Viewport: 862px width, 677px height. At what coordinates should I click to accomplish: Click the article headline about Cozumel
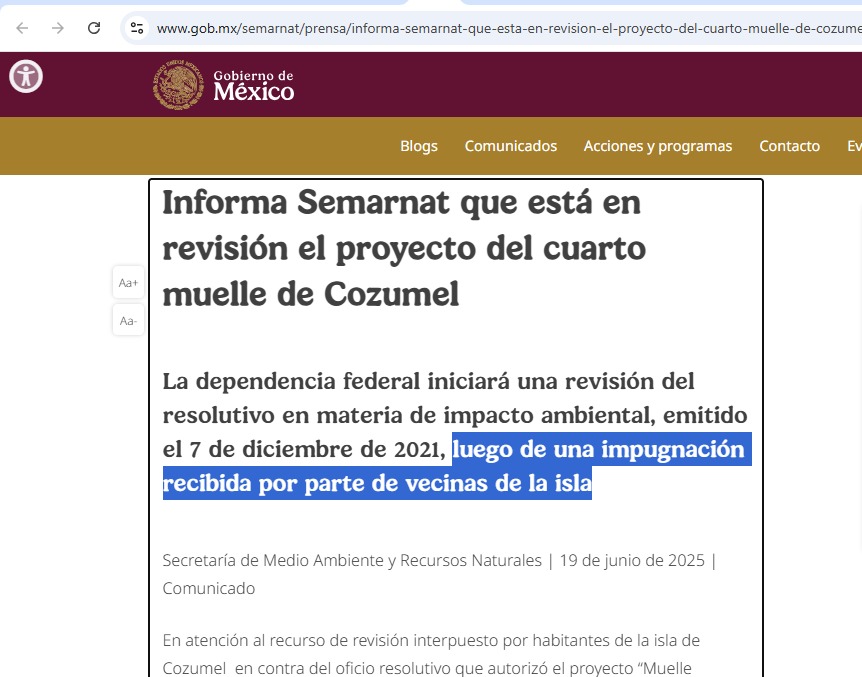point(401,248)
